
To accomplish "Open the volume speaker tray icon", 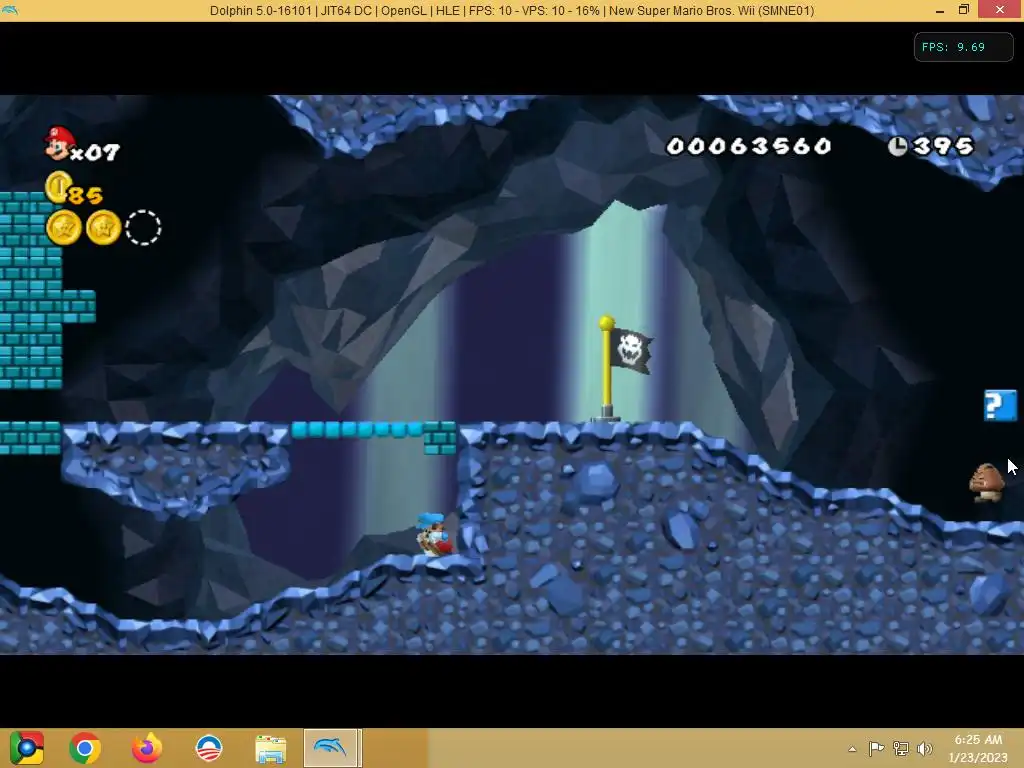I will (x=924, y=748).
